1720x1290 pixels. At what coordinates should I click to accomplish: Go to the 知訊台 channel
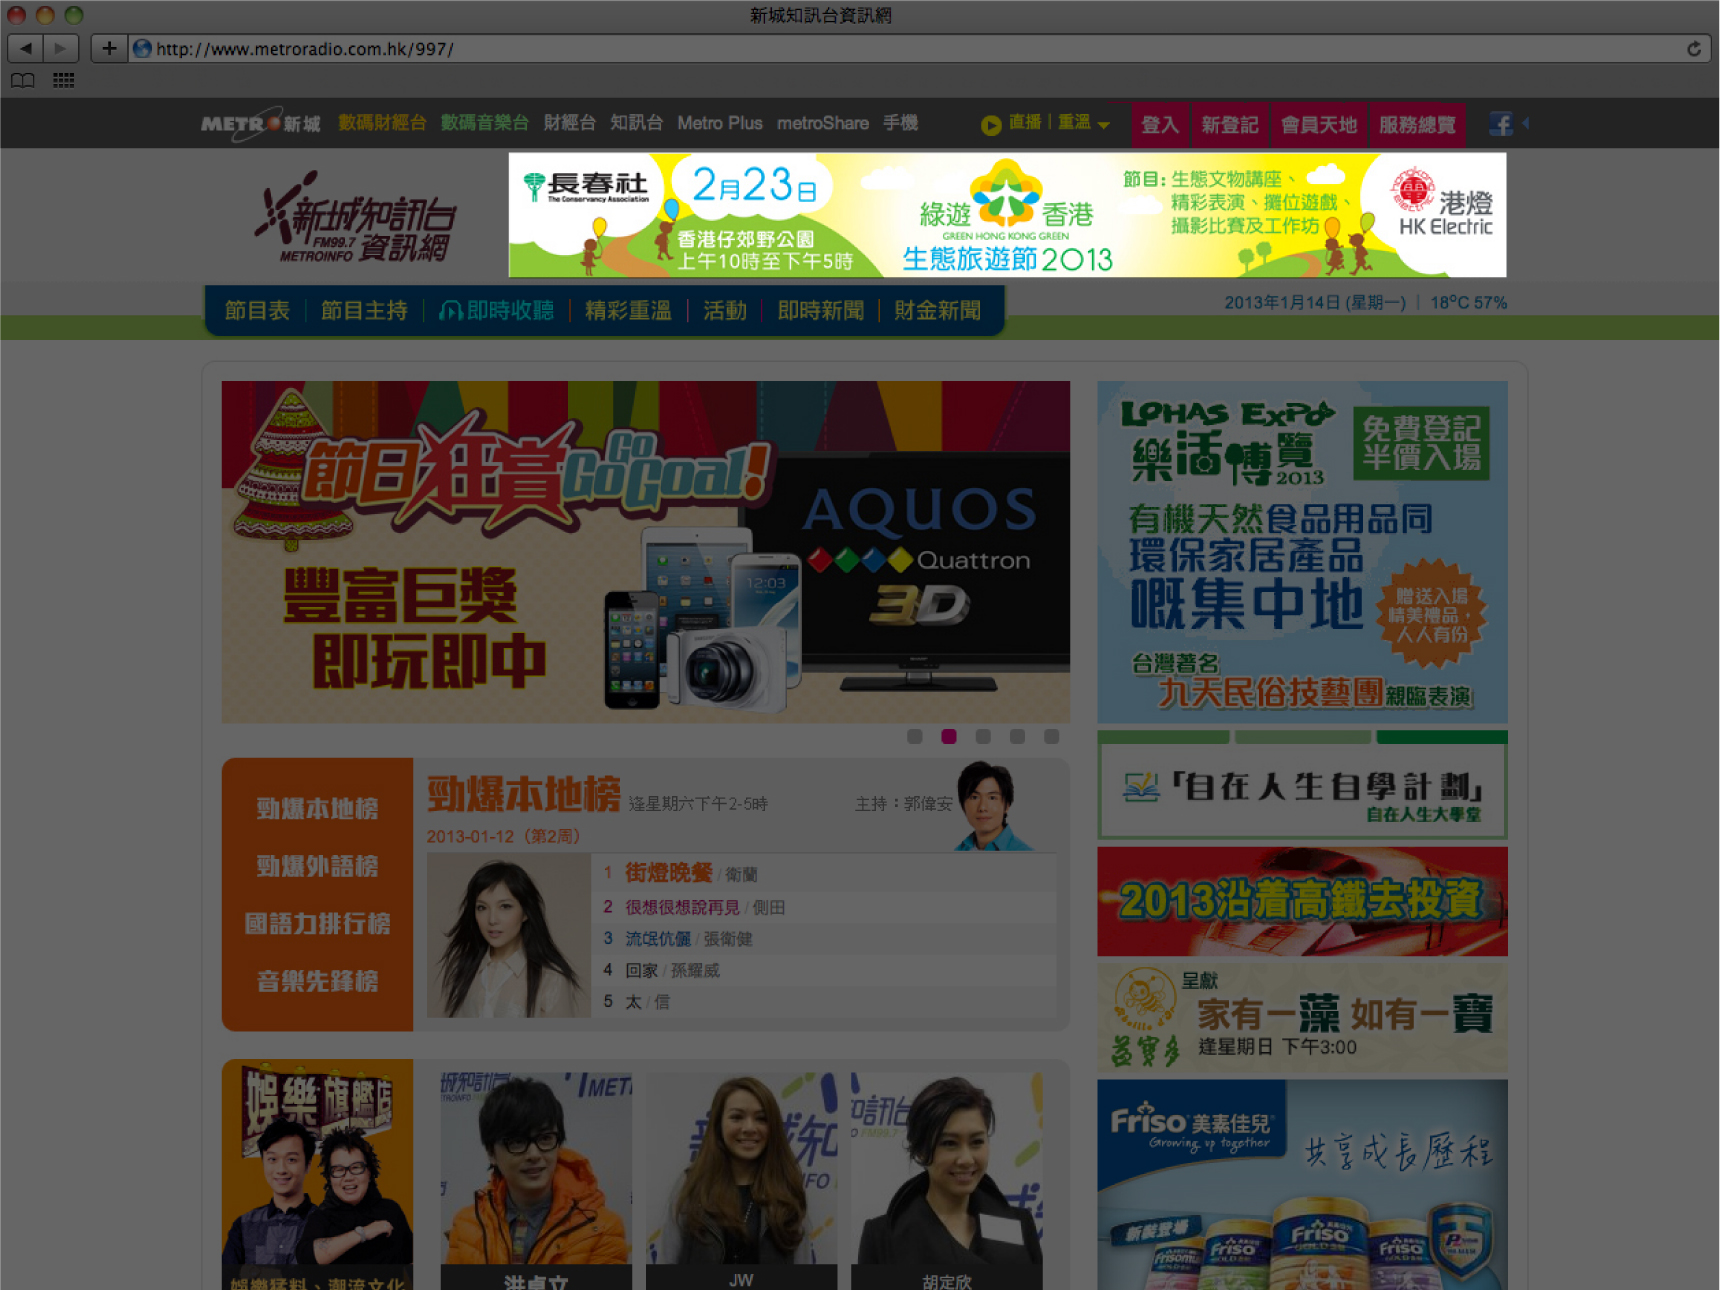tap(636, 123)
